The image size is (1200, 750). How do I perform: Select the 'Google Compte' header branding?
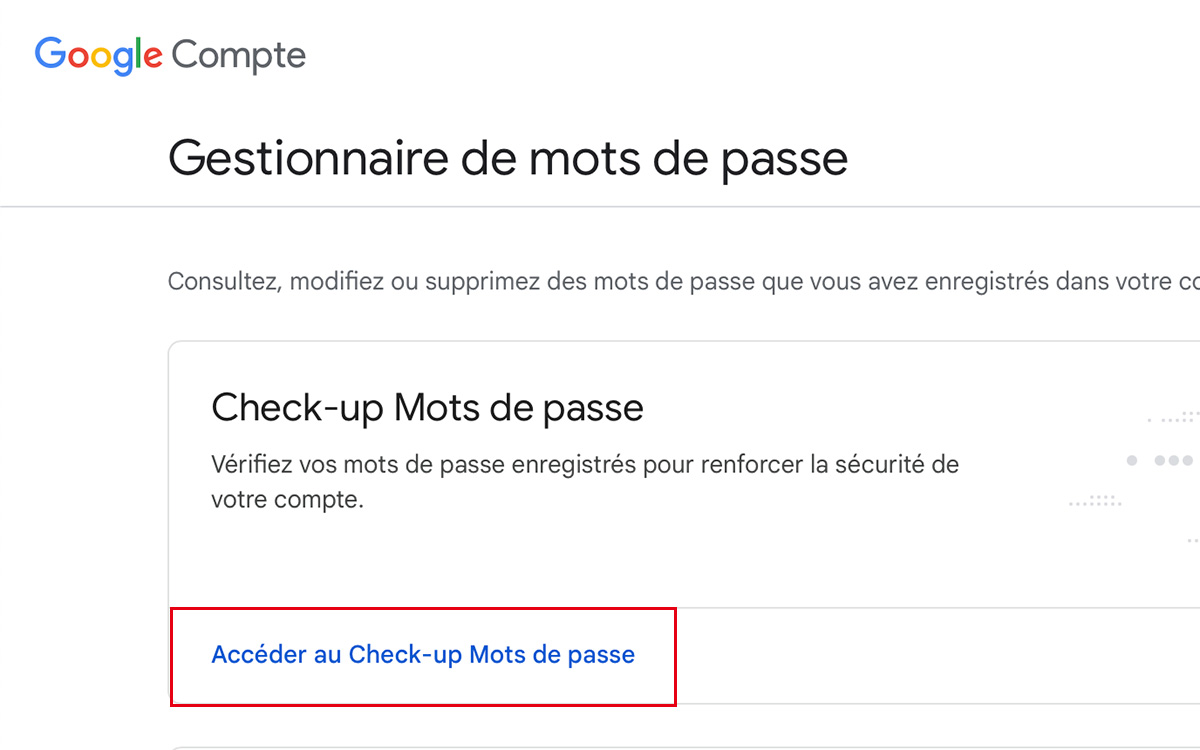coord(168,55)
